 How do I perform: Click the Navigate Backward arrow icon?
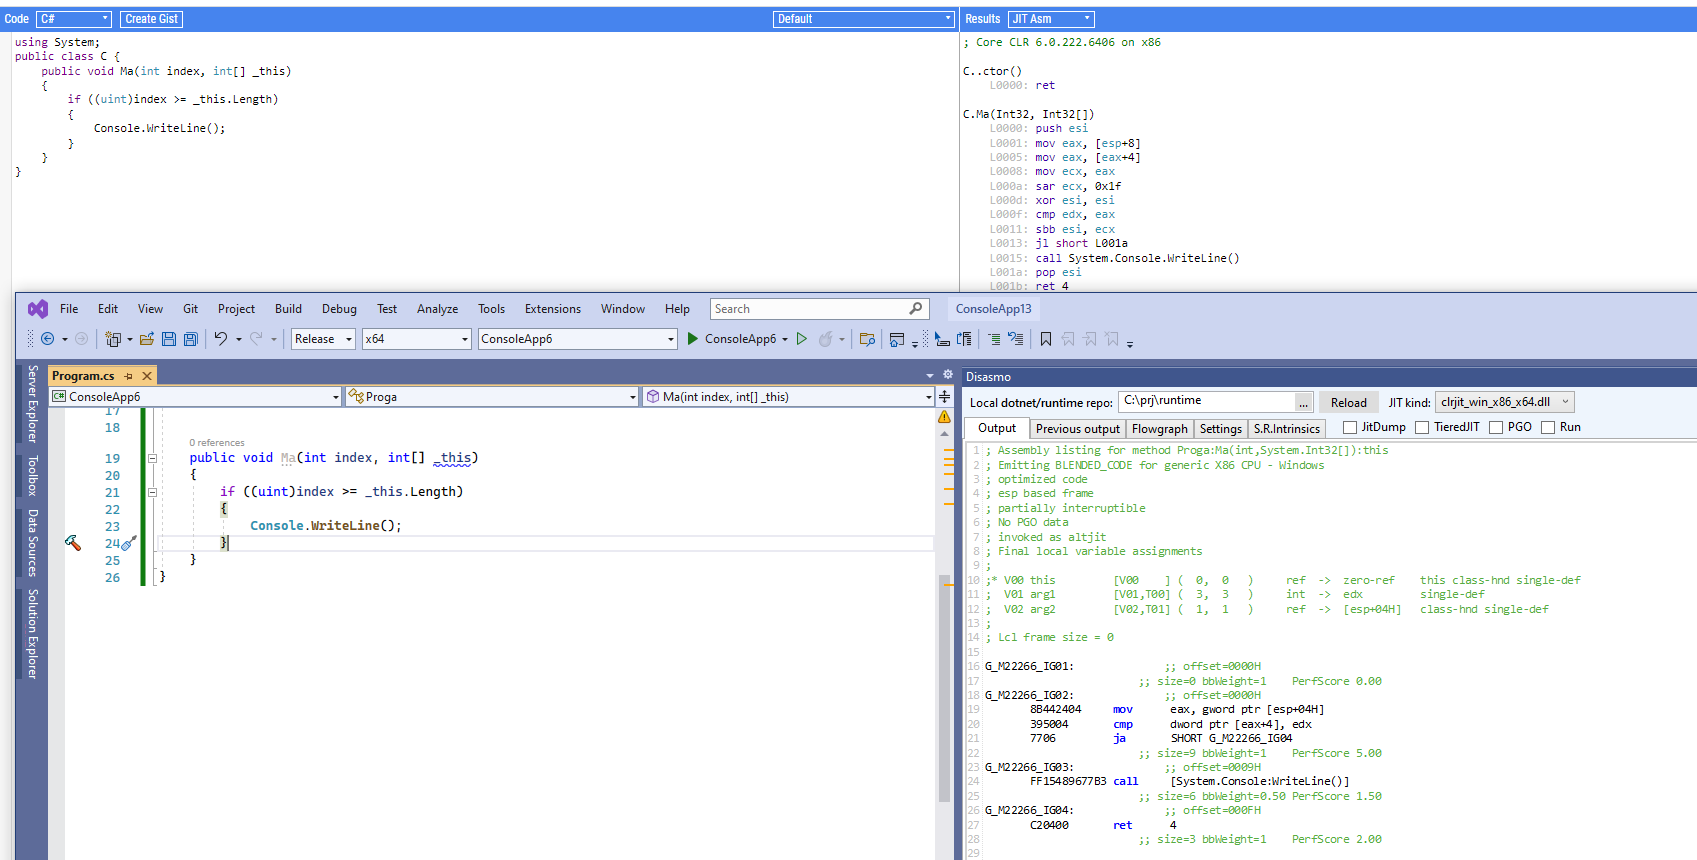point(47,339)
